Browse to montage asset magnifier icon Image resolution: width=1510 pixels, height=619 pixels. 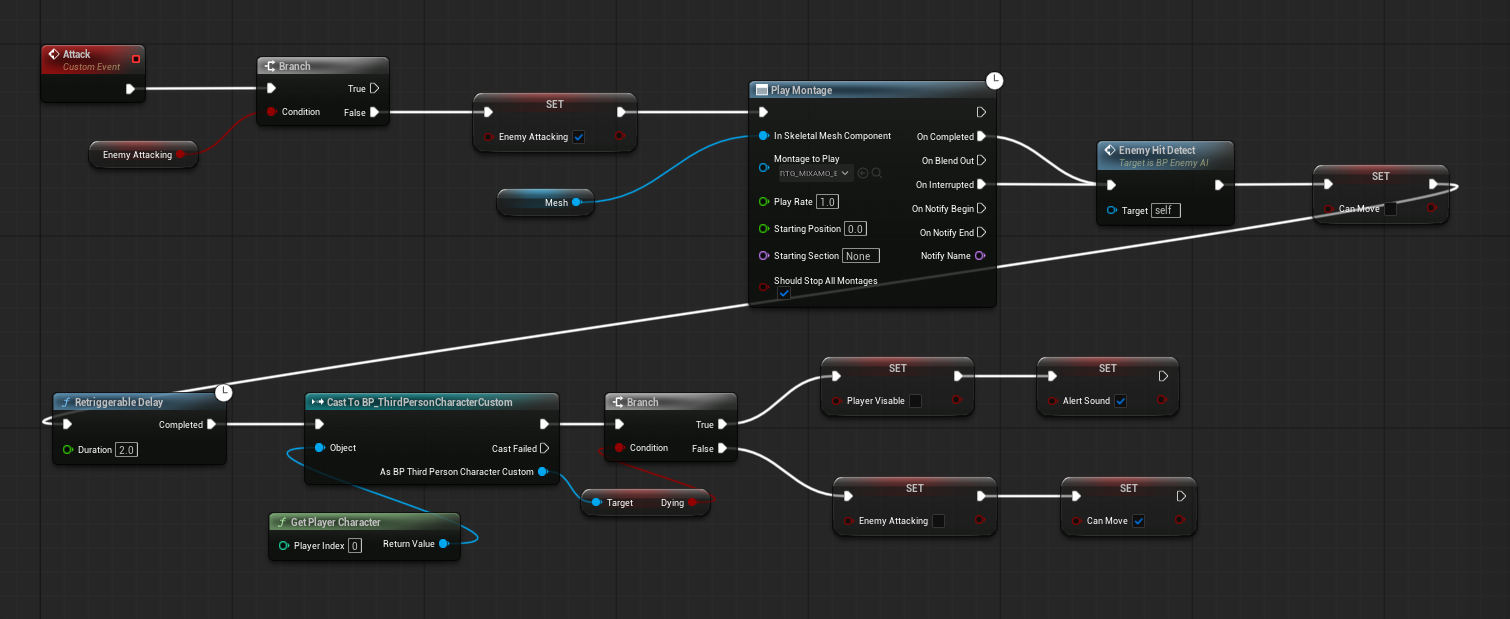[x=877, y=173]
